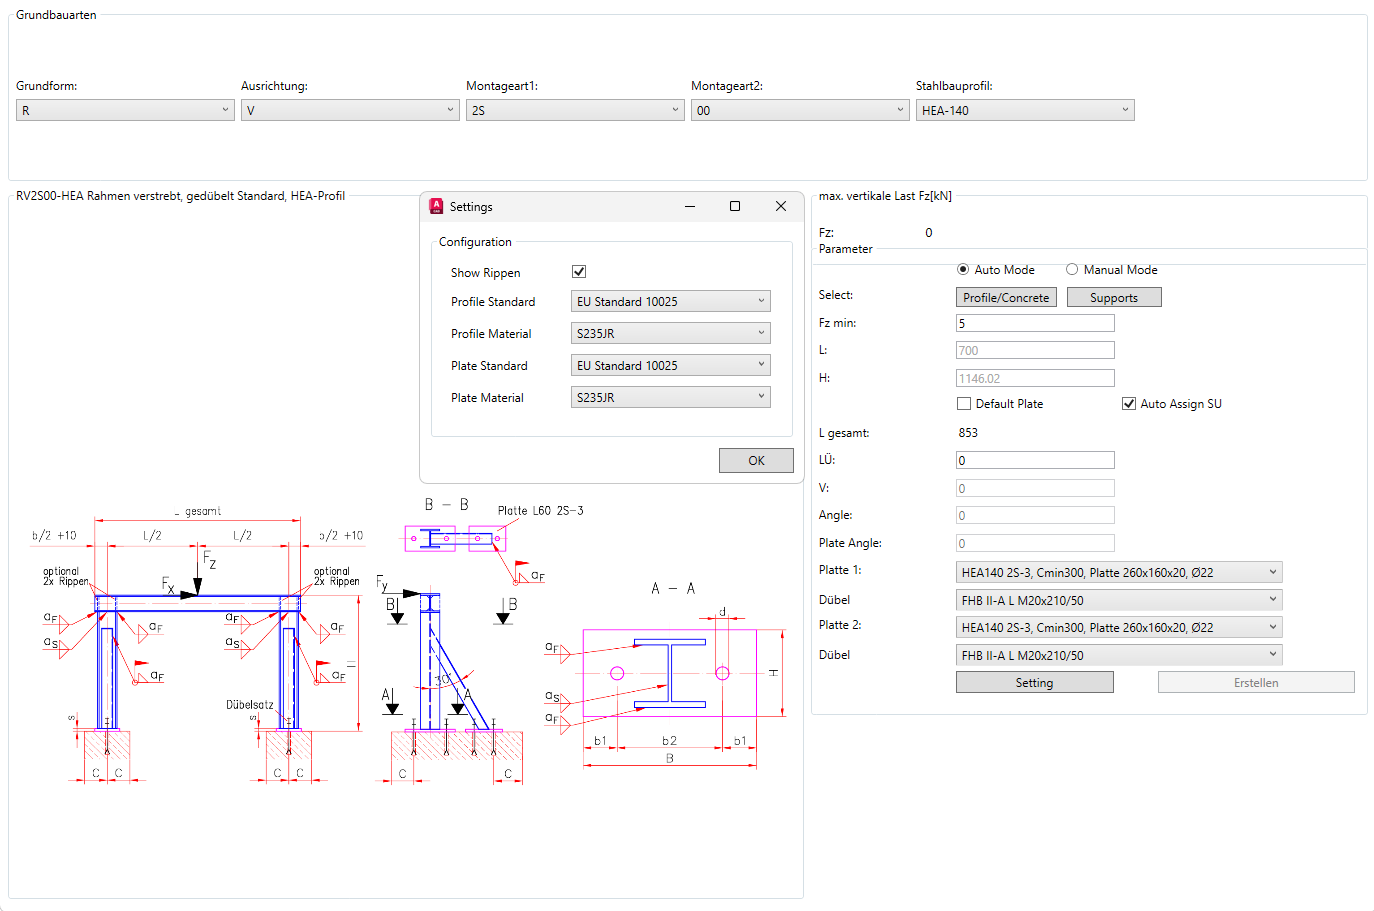This screenshot has height=911, width=1374.
Task: Click the LÜ input field
Action: (1035, 460)
